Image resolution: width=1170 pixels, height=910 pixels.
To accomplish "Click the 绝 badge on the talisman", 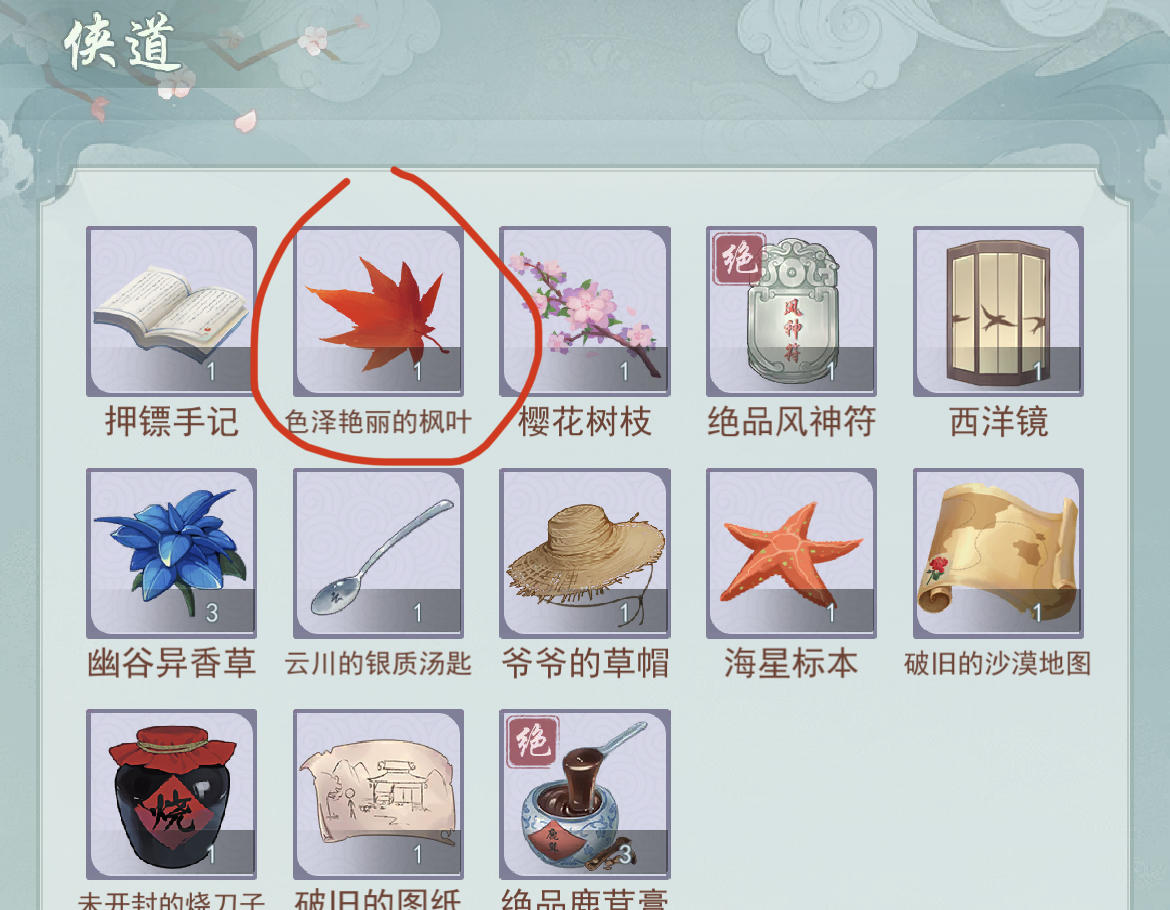I will tap(738, 260).
